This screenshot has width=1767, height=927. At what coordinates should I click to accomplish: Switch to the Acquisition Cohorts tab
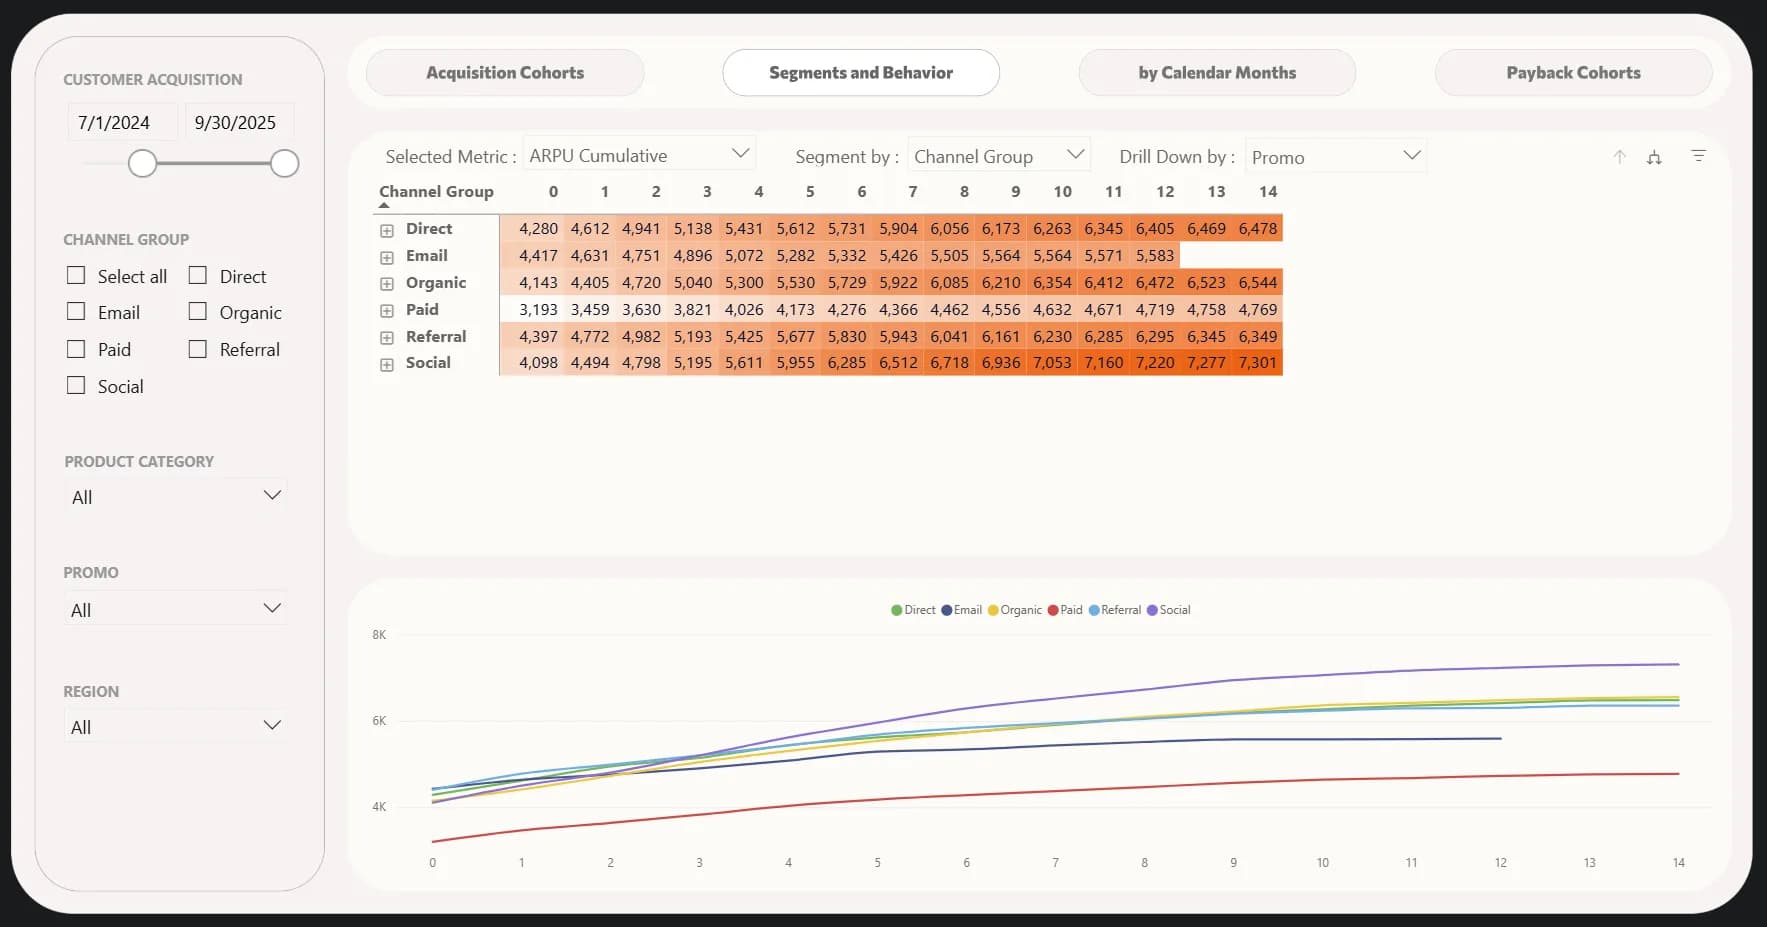[x=505, y=73]
